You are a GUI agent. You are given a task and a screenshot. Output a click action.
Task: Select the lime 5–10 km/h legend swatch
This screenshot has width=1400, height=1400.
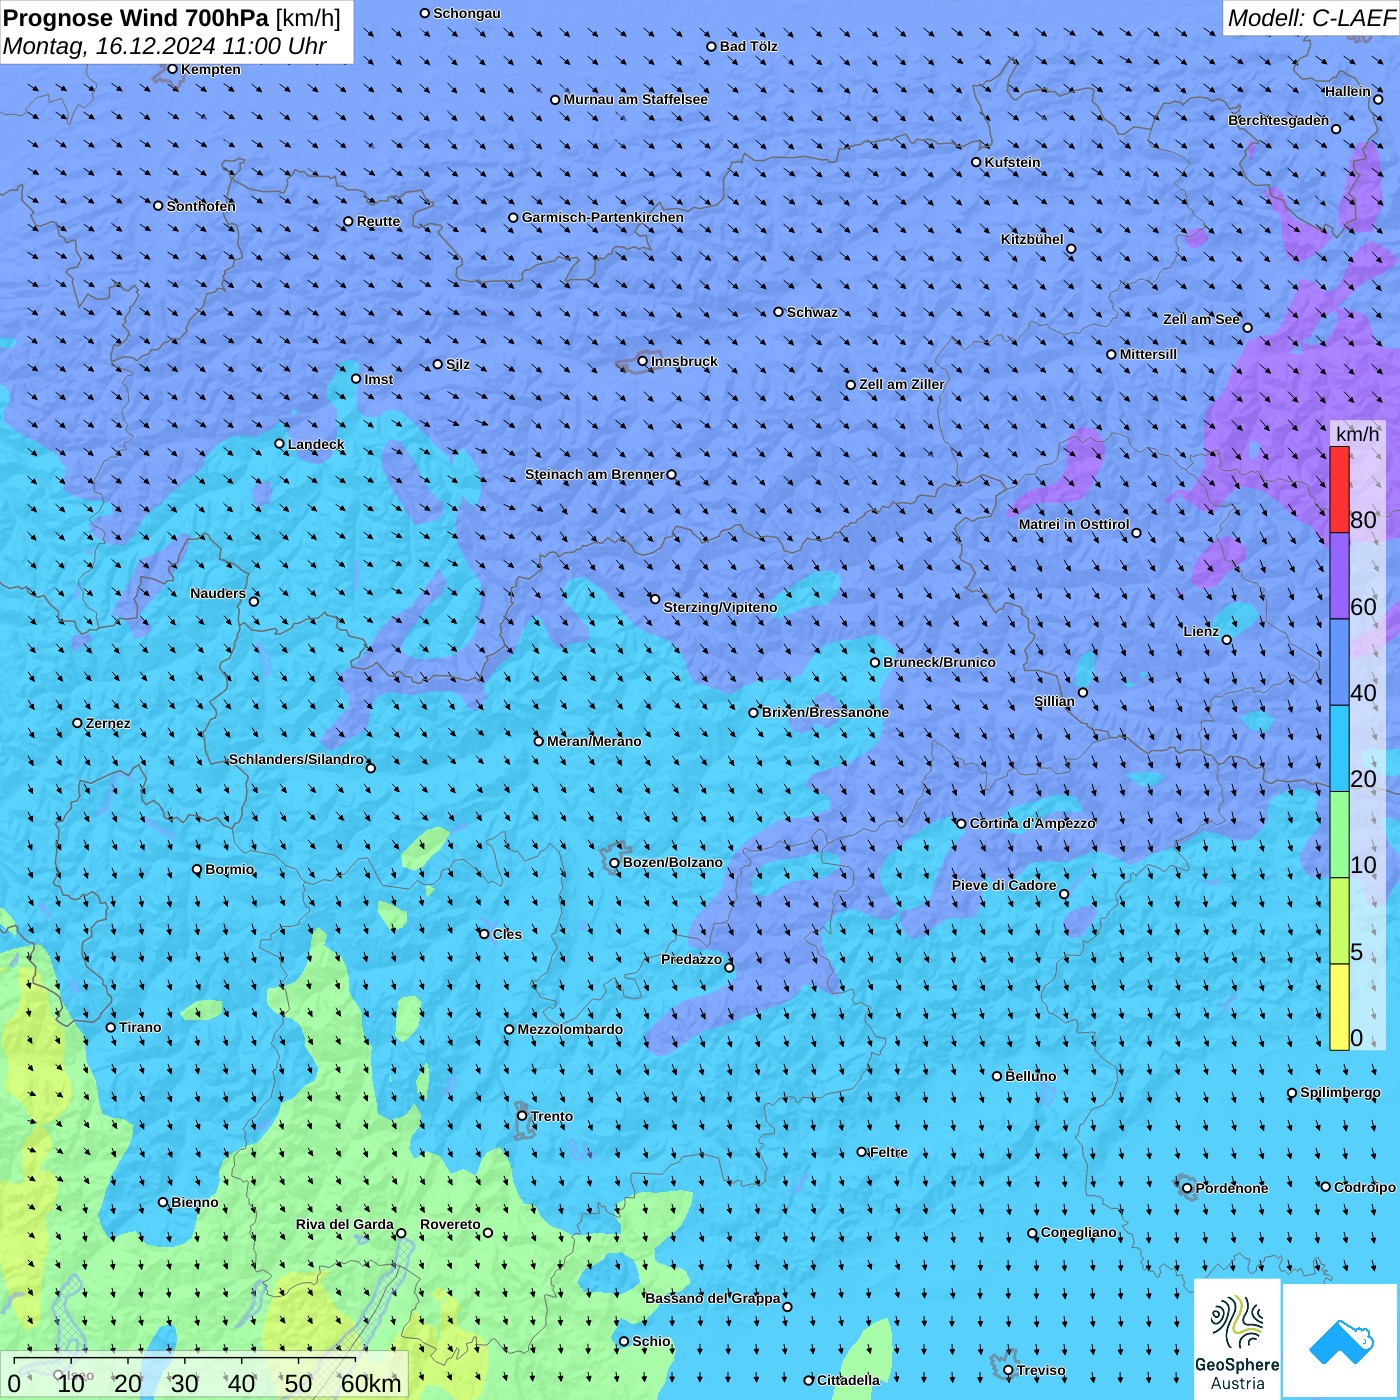pyautogui.click(x=1339, y=921)
